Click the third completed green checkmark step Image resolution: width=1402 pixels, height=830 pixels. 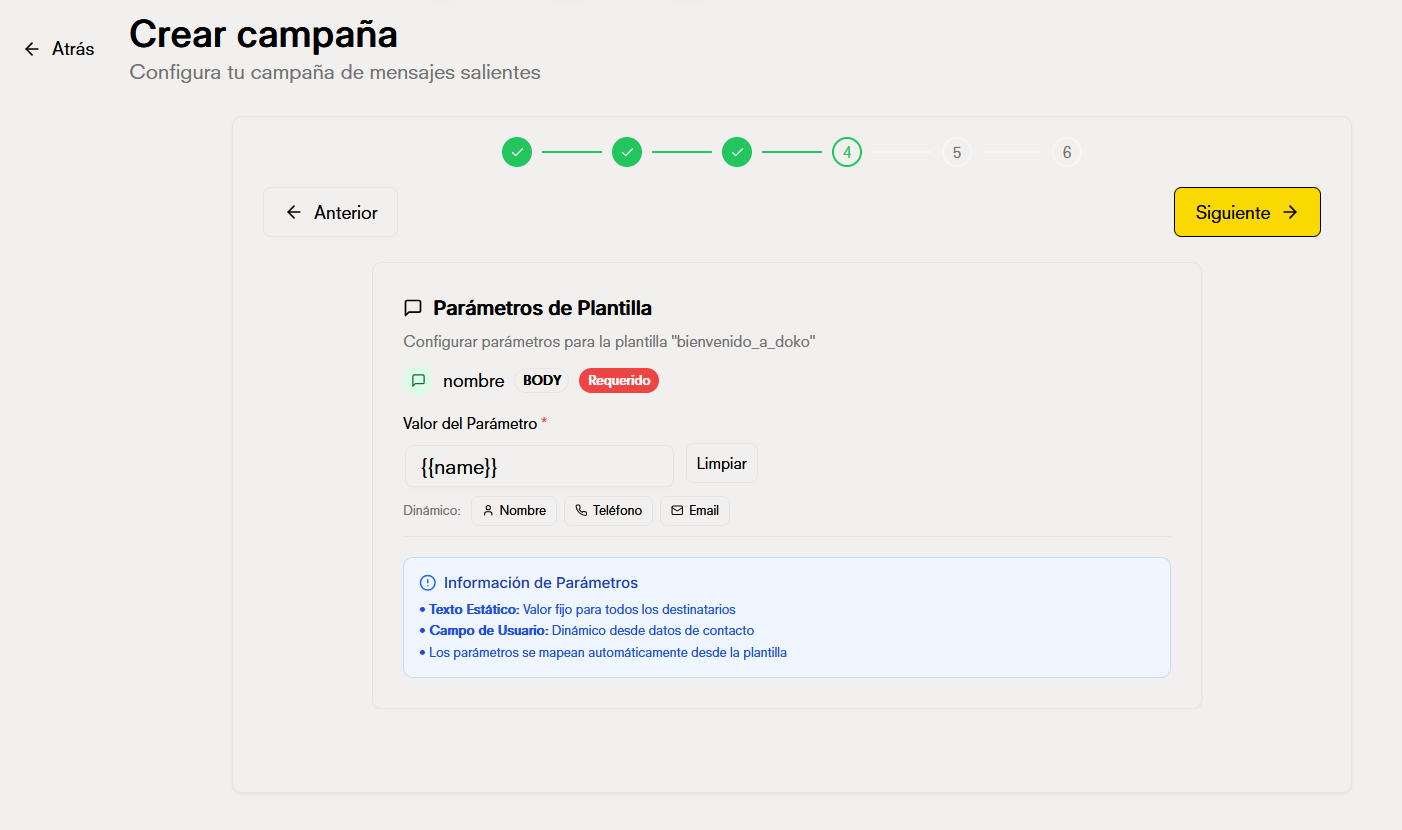click(x=737, y=152)
